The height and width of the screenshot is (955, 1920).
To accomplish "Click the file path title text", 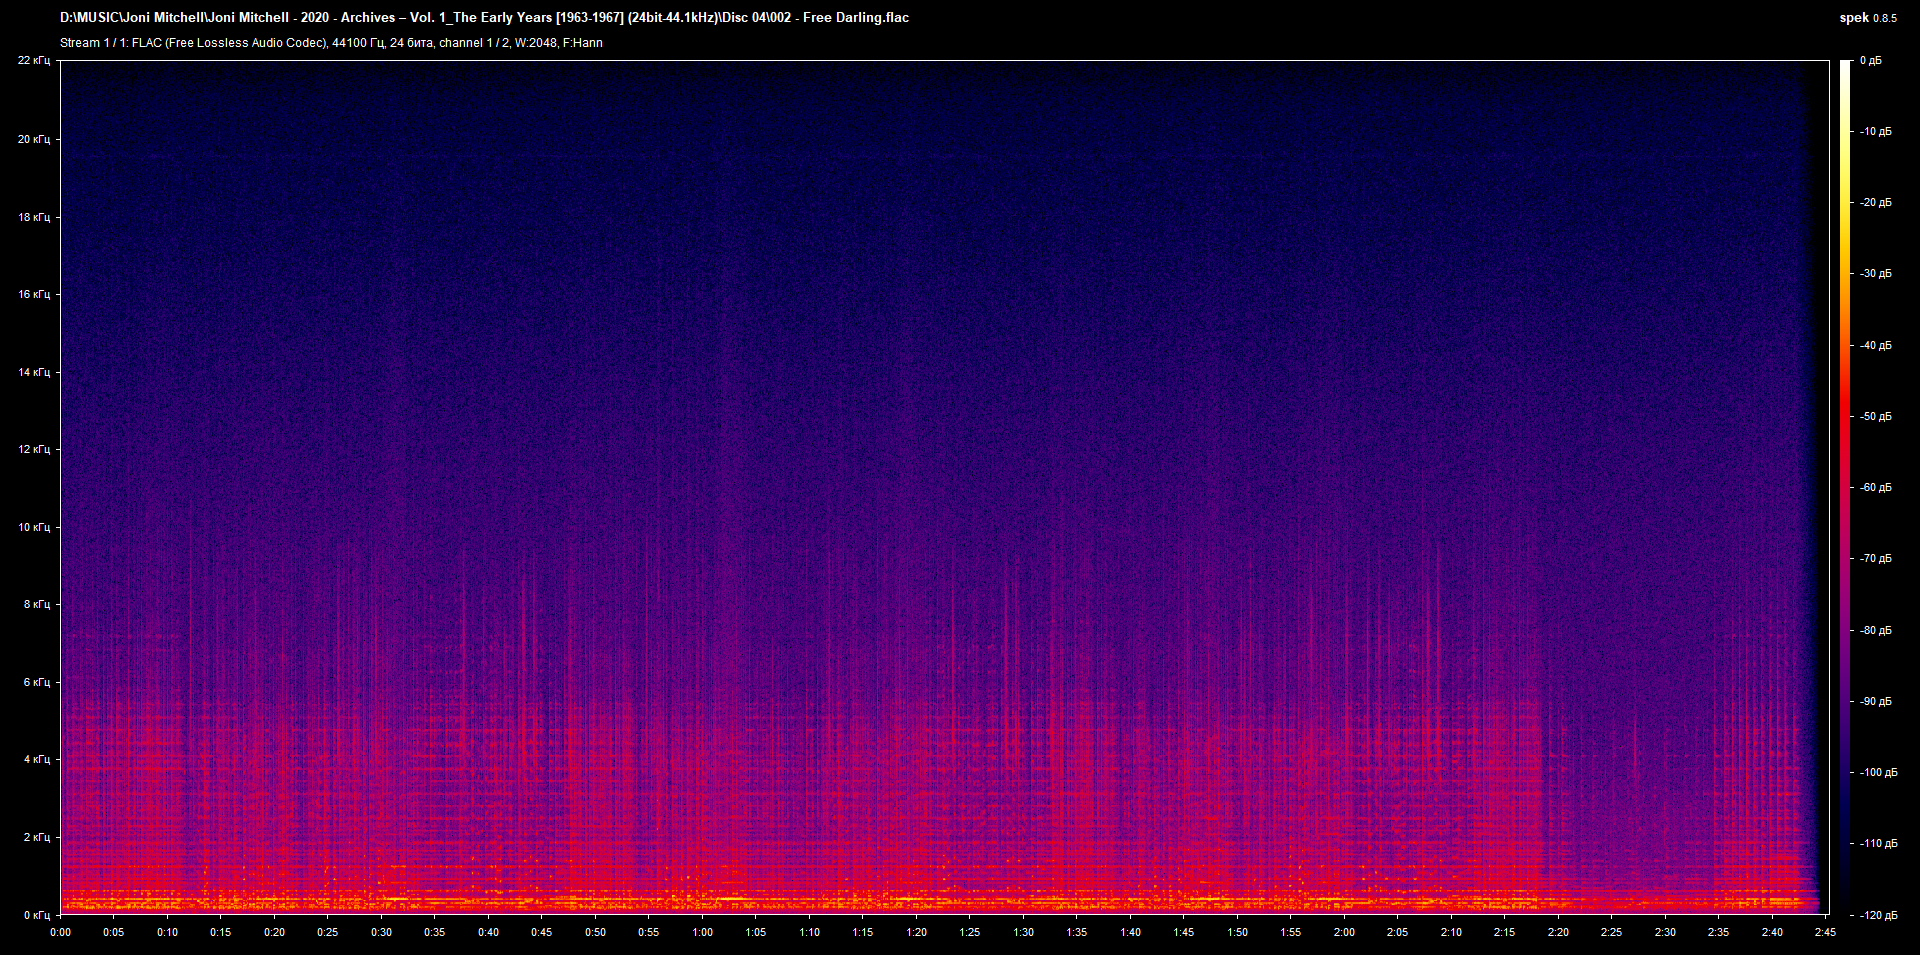I will click(x=484, y=18).
